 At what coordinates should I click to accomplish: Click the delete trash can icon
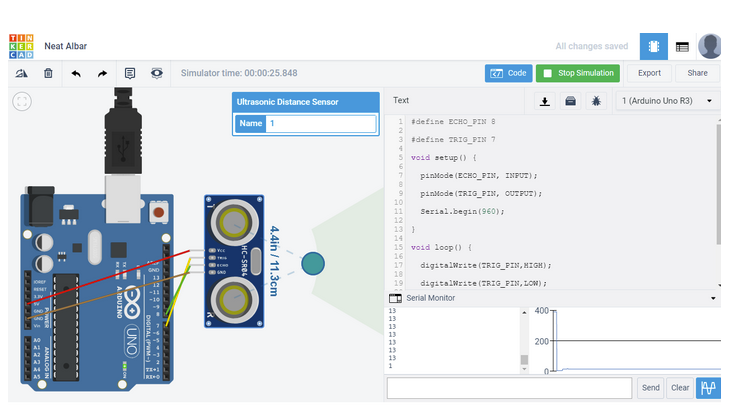pos(48,73)
